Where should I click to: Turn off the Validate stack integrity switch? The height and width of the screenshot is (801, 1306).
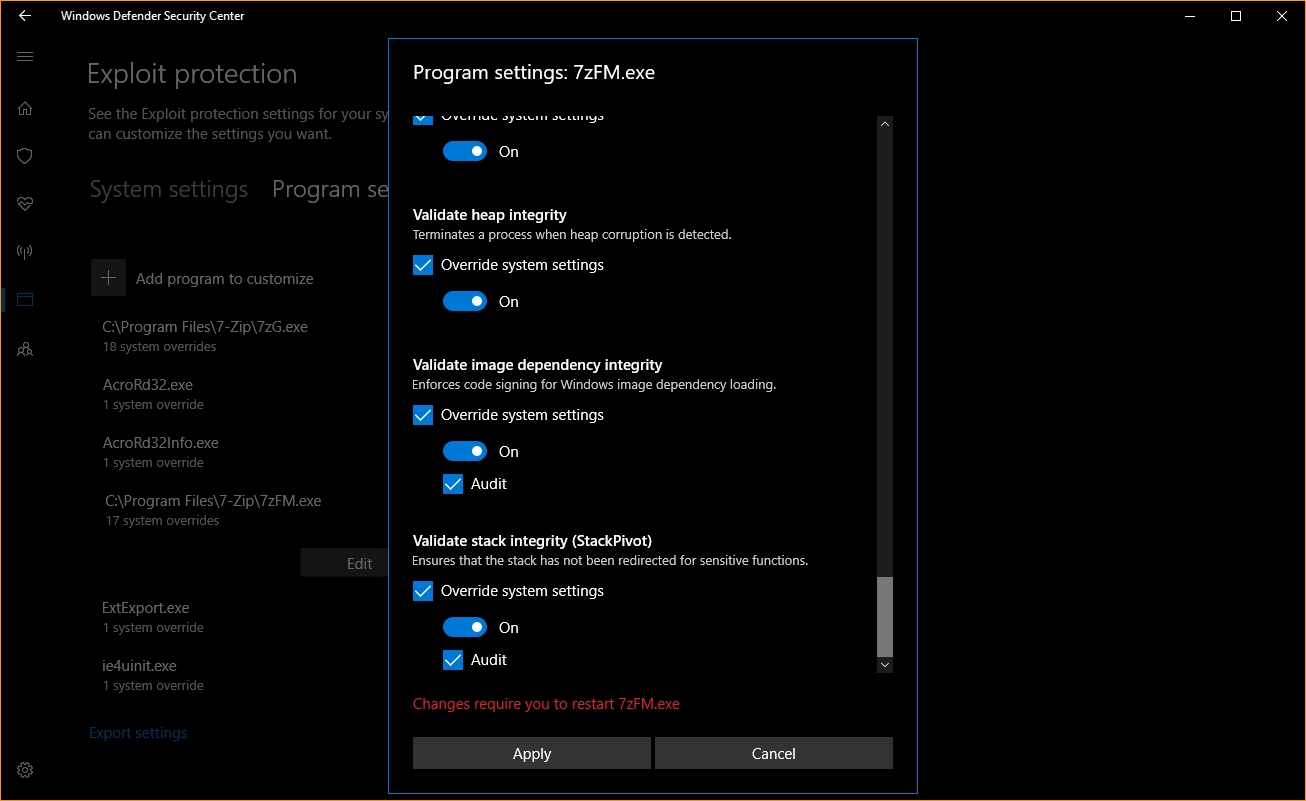pos(465,627)
